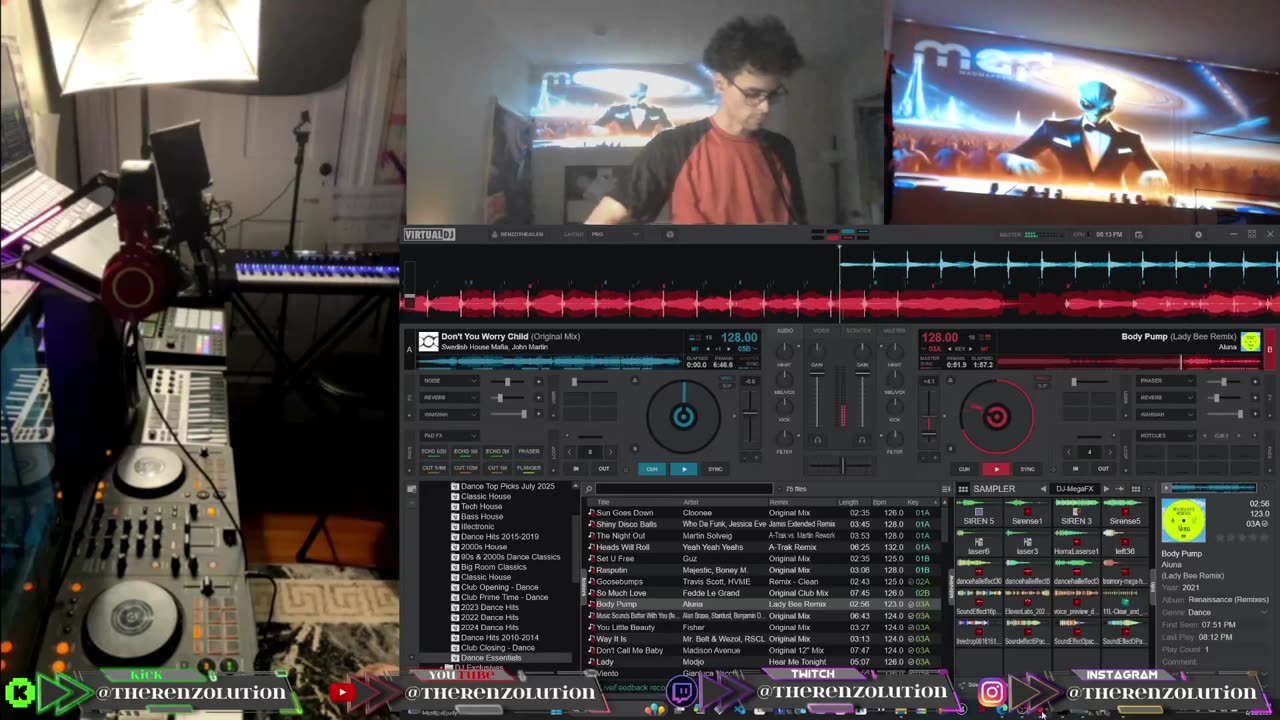Double the loop length on deck B
The image size is (1280, 720).
point(1109,452)
